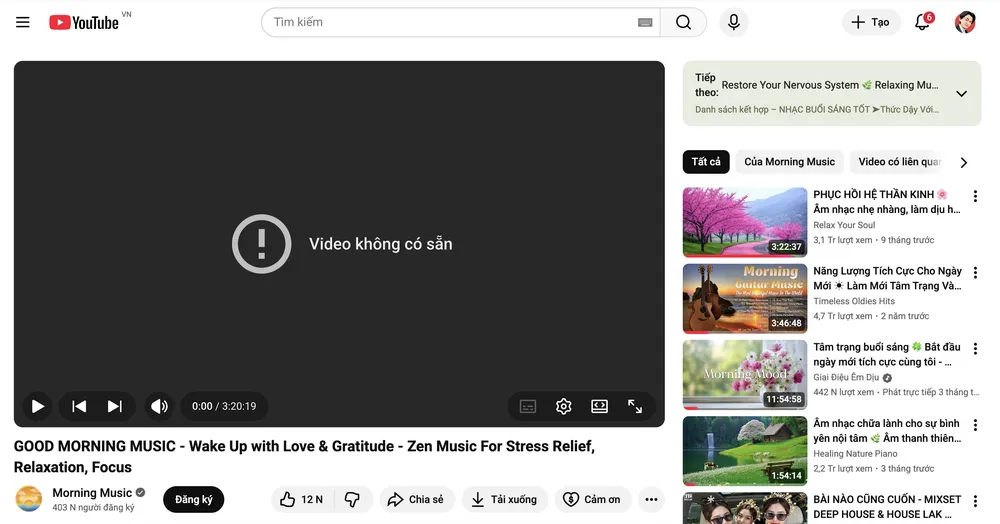
Task: Open player settings gear
Action: [563, 406]
